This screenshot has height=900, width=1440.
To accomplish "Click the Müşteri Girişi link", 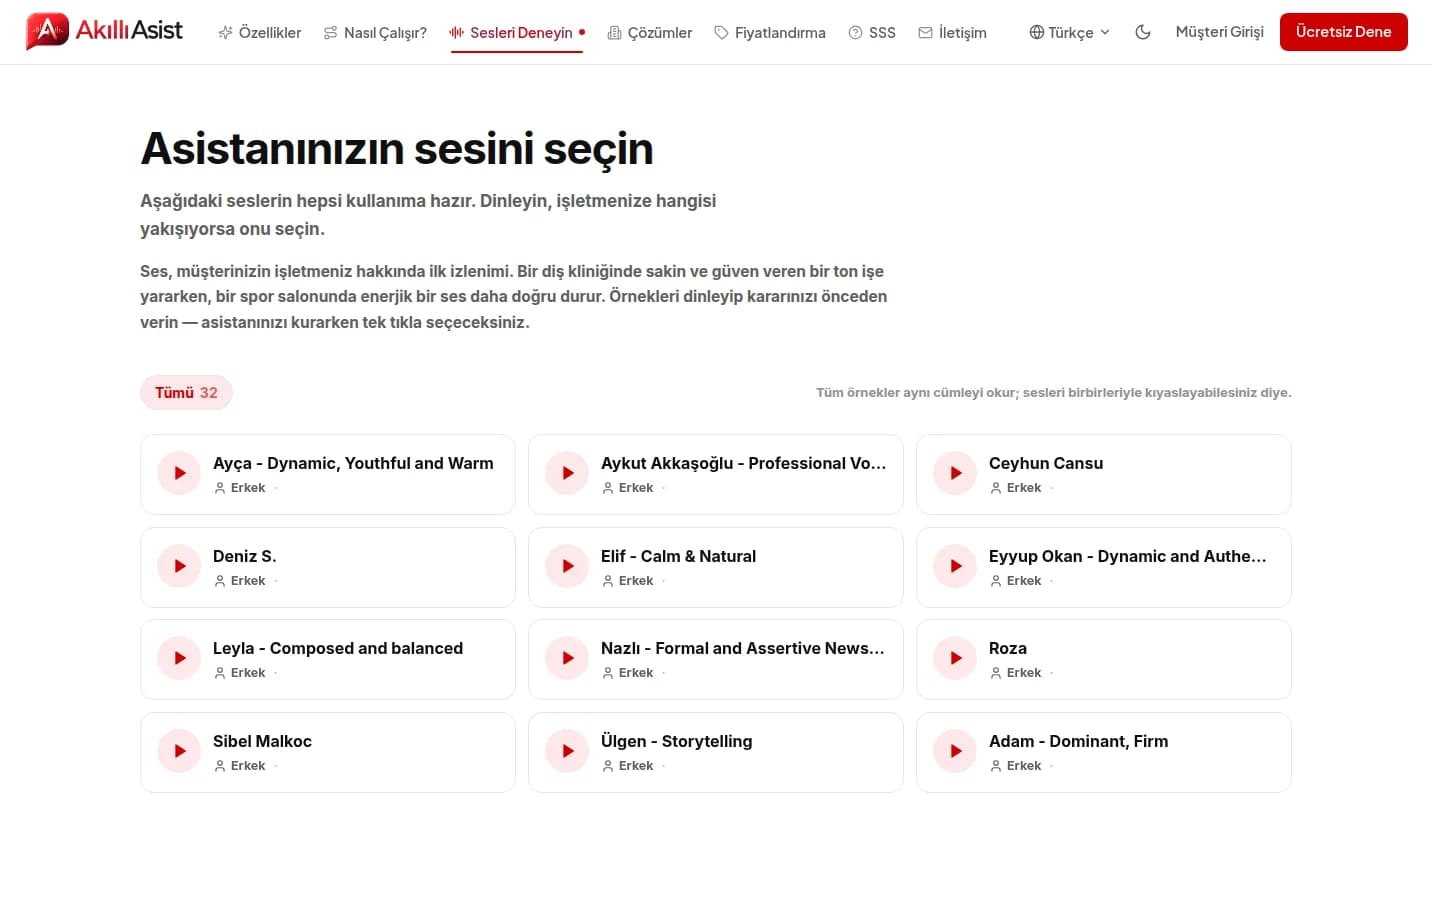I will [x=1220, y=32].
